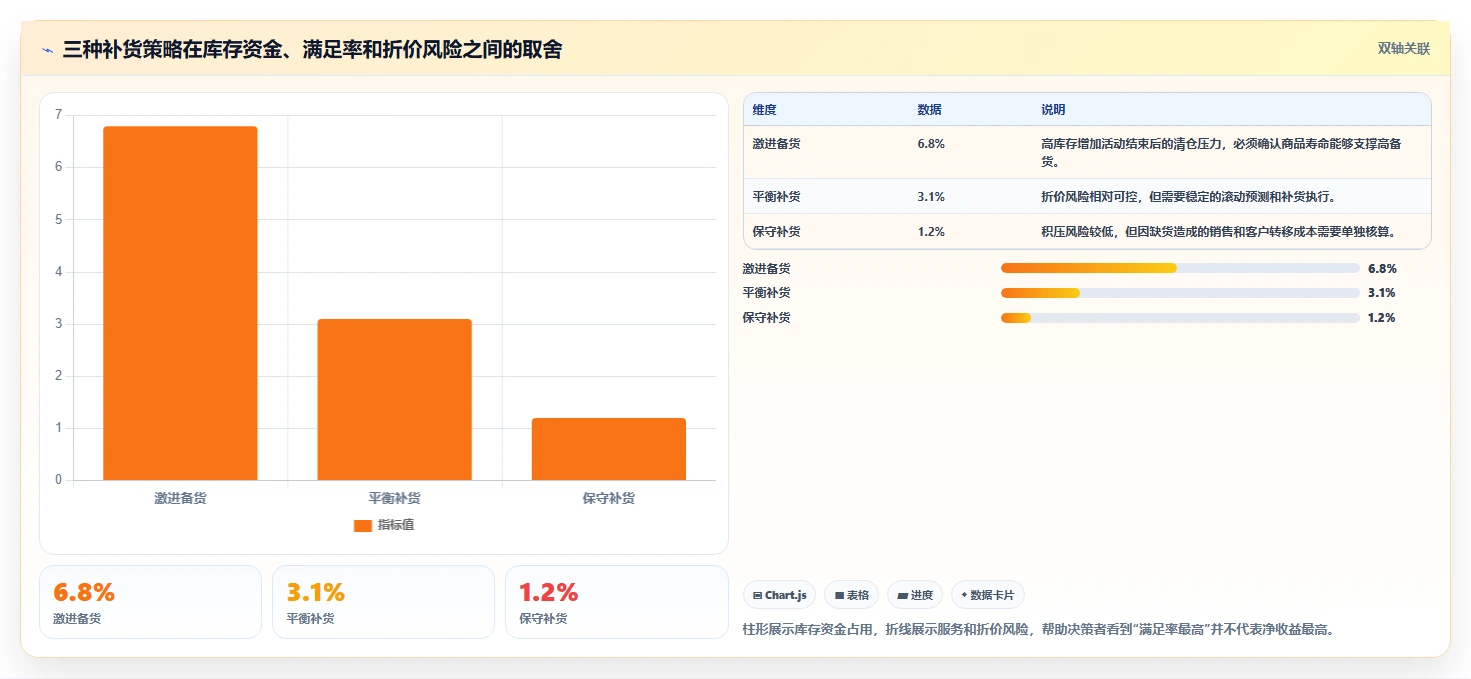Click the 保守补货 progress bar
The image size is (1471, 679).
coord(1180,318)
